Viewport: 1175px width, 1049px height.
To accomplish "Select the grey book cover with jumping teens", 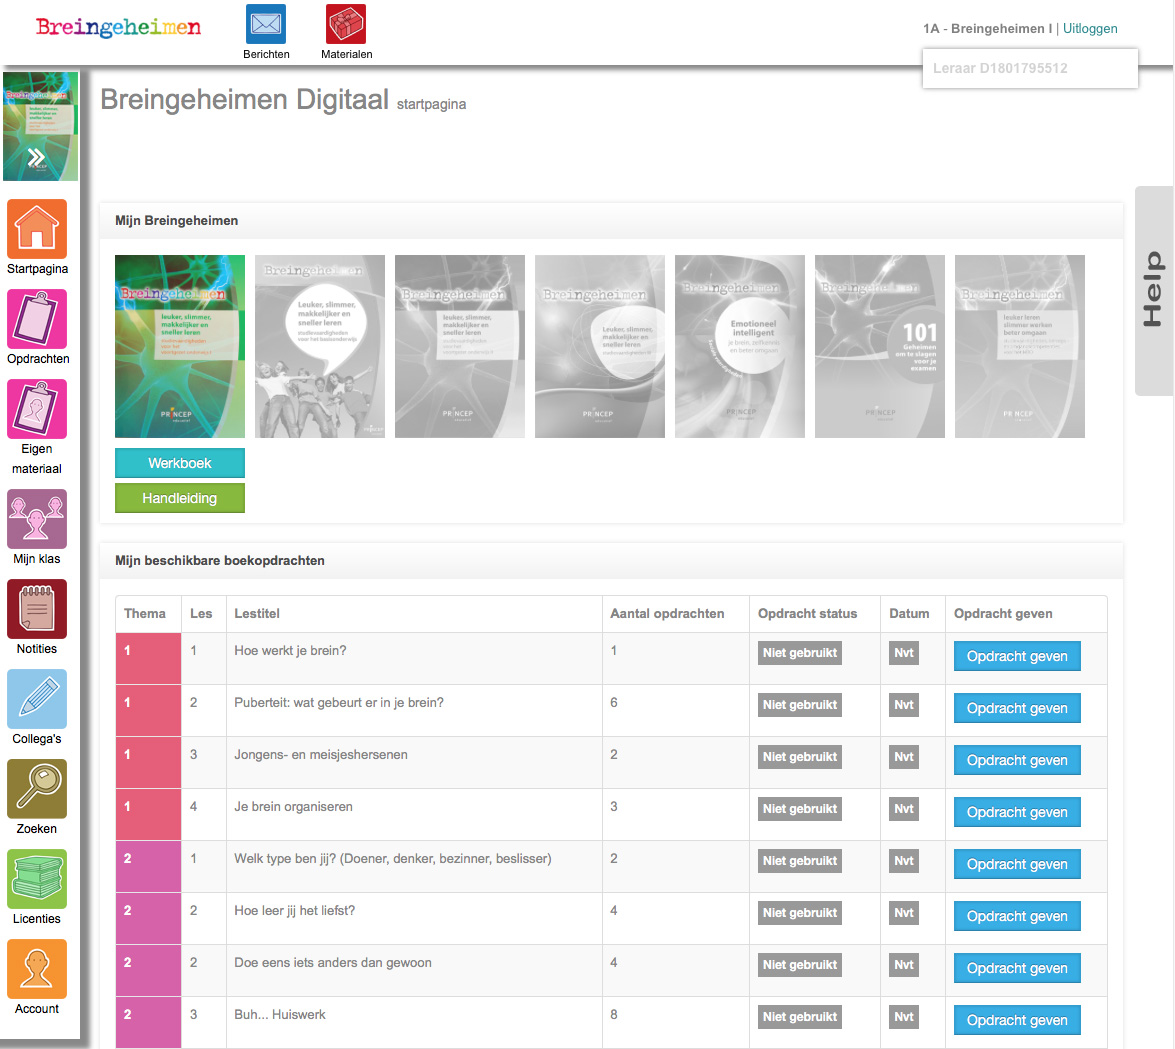I will click(x=320, y=346).
